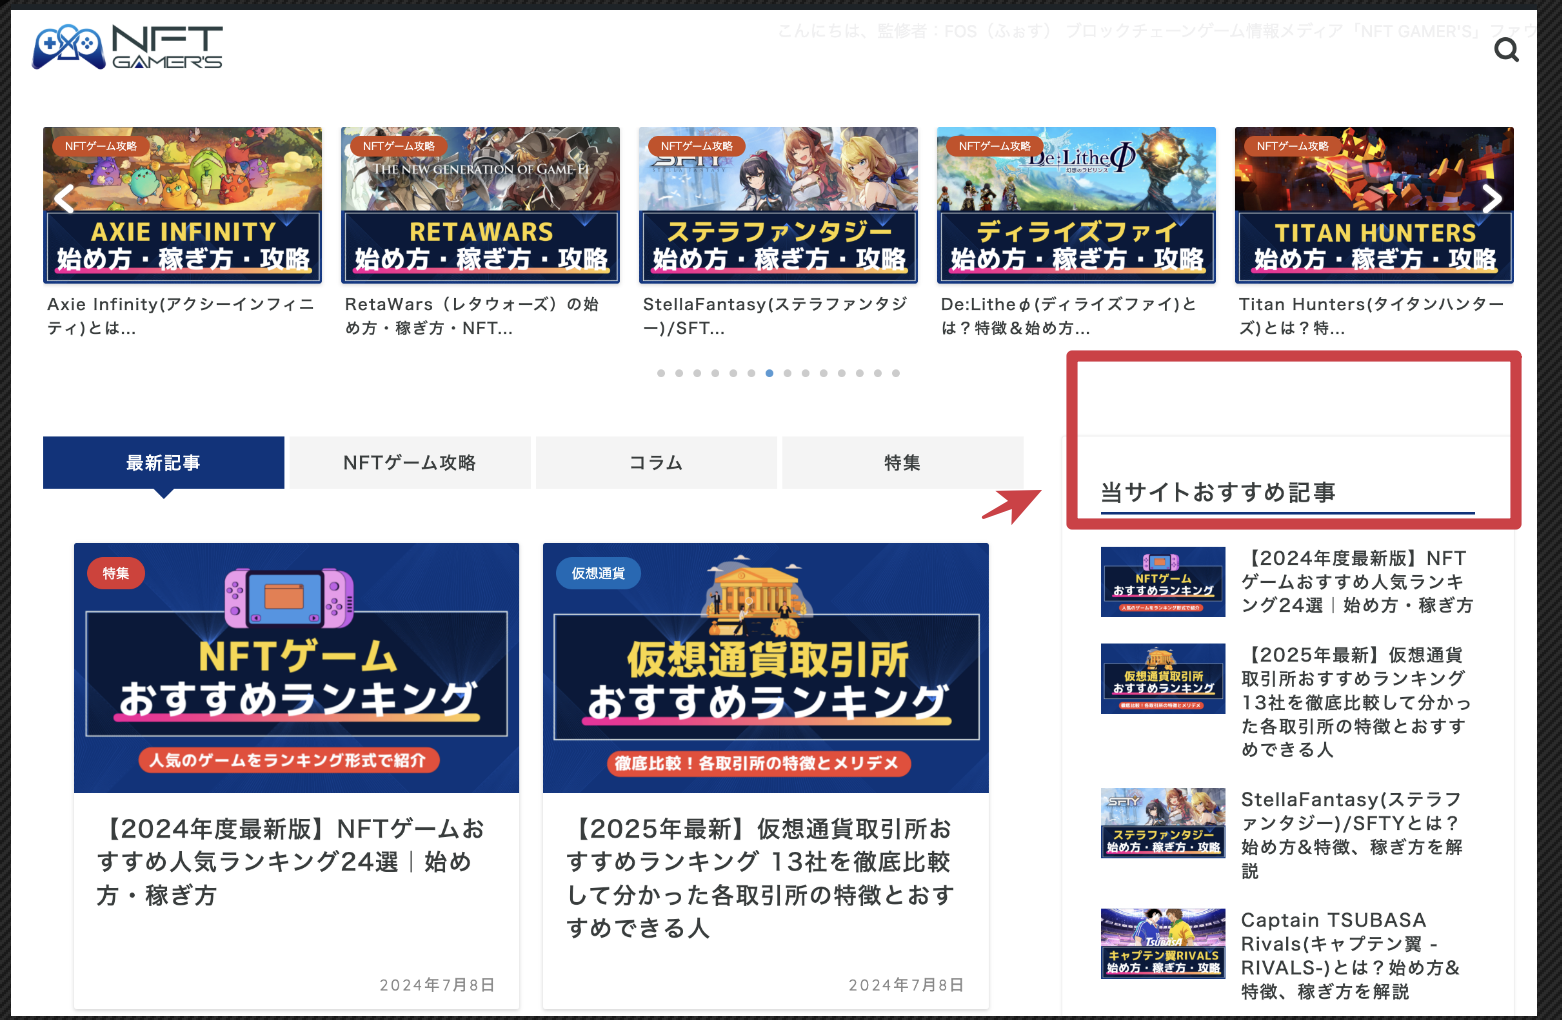This screenshot has height=1020, width=1562.
Task: Open the De:Lithe Φ carousel thumbnail
Action: pos(1076,205)
